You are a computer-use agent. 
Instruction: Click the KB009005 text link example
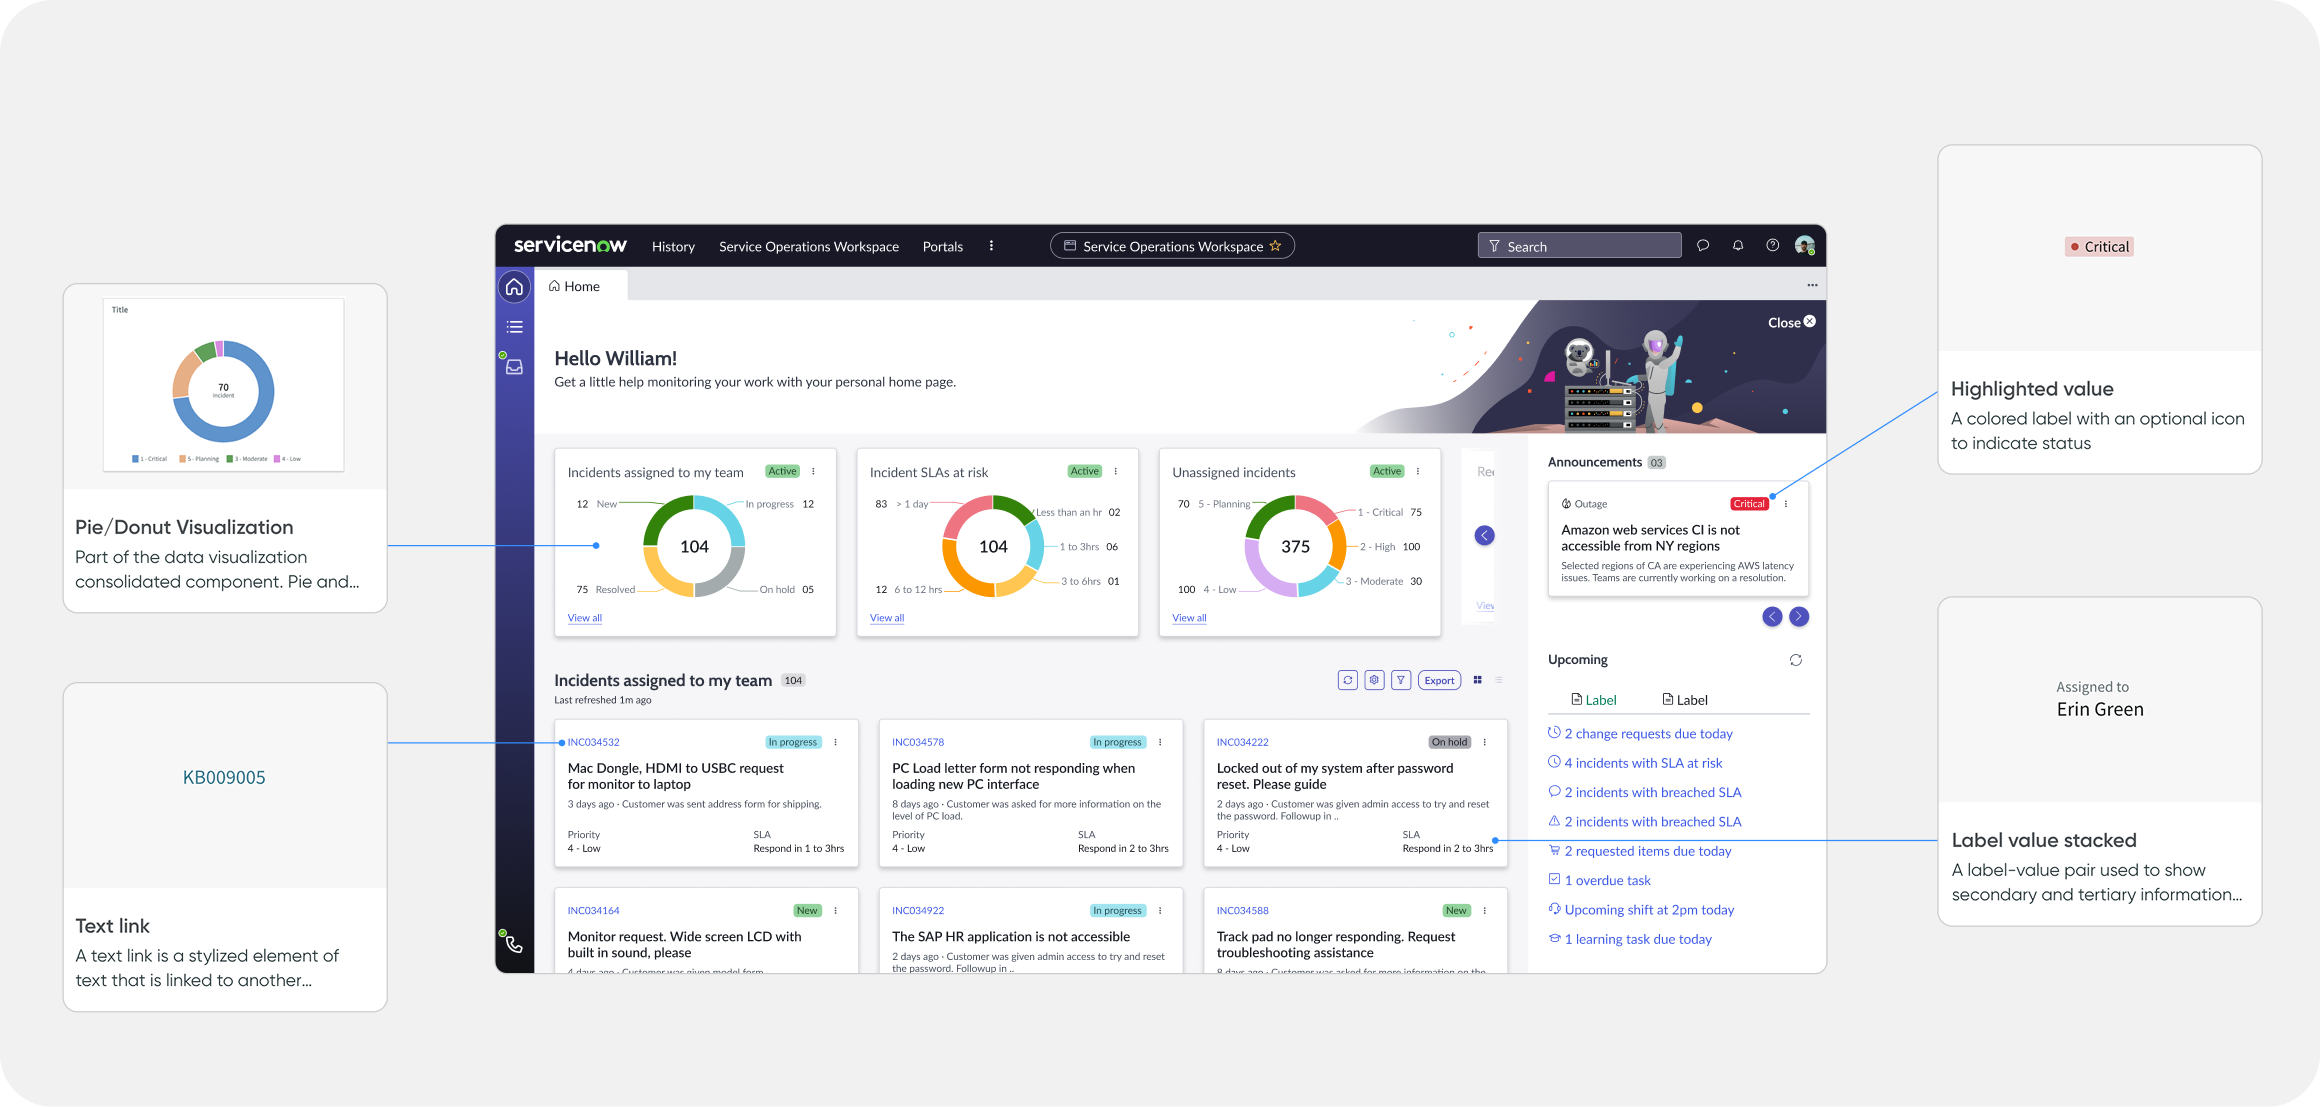(224, 778)
